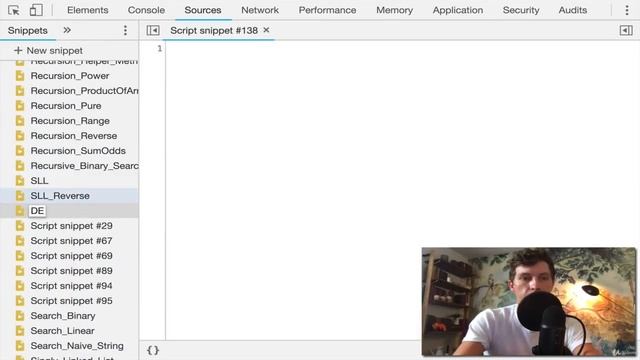Open the Security tab
Screen dimensions: 640x360
(x=521, y=10)
